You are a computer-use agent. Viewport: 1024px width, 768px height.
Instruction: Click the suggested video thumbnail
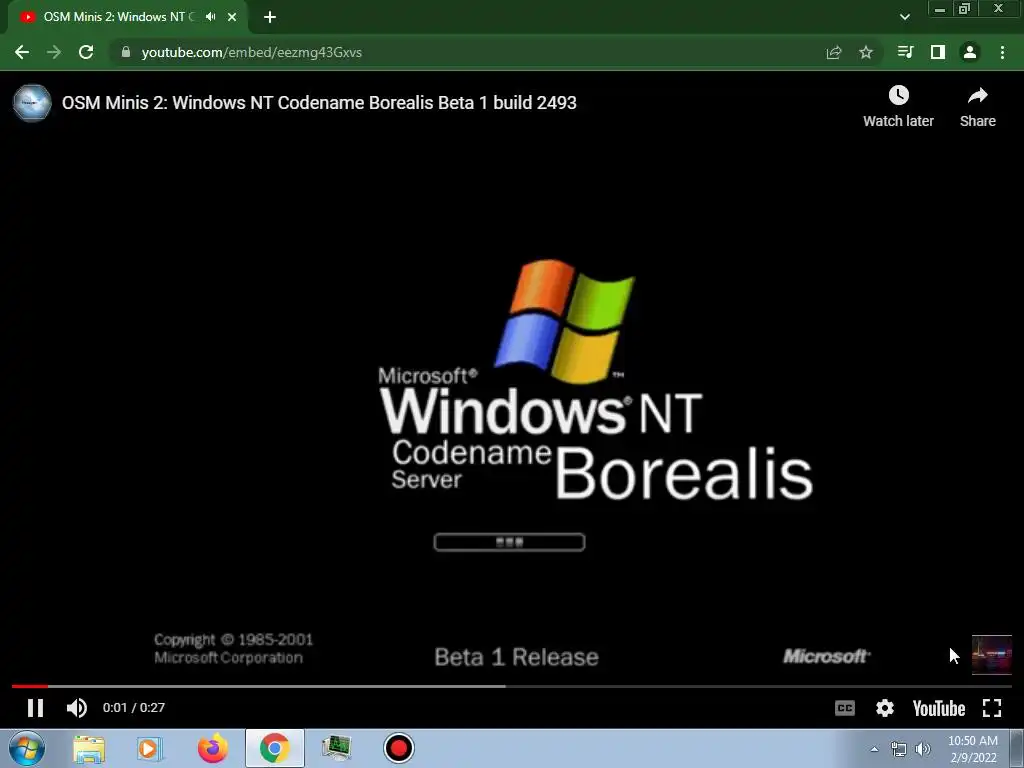991,654
